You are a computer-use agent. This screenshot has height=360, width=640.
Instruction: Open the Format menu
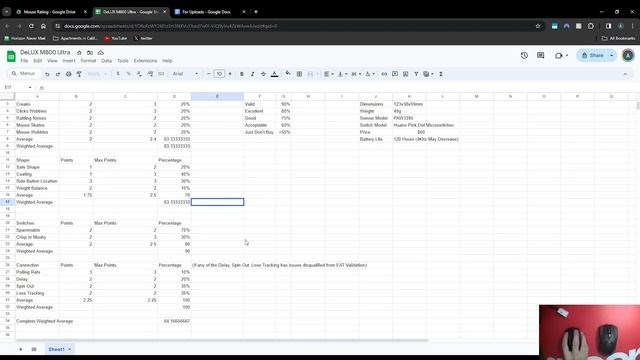coord(88,61)
